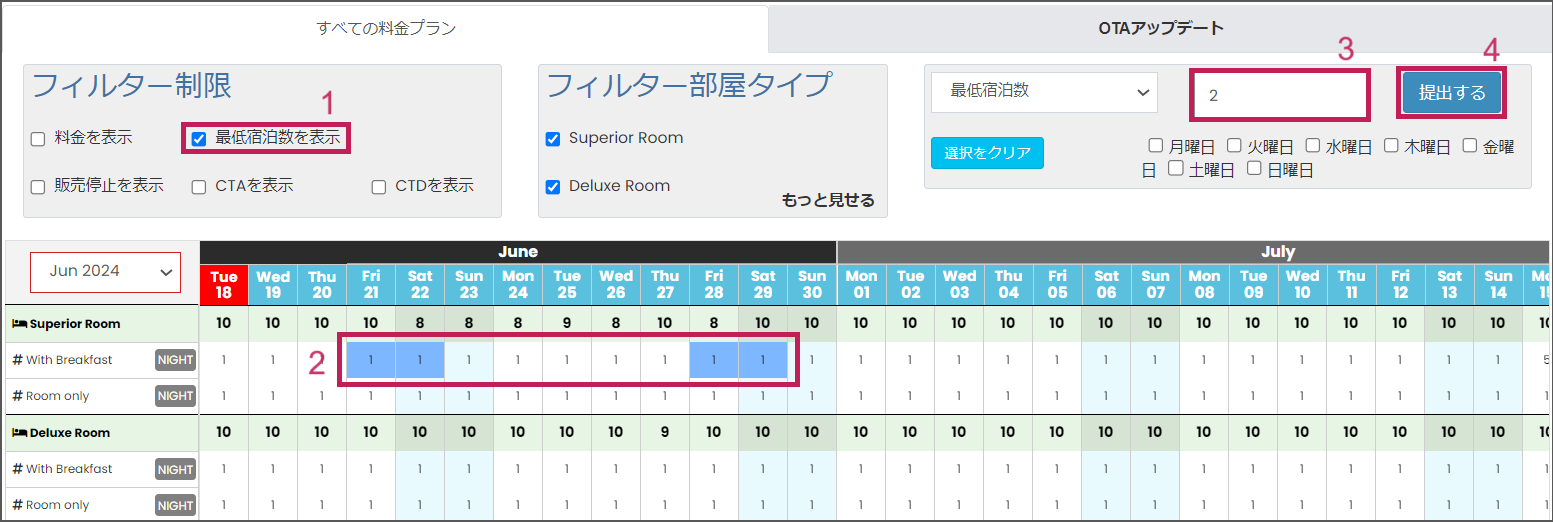Viewport: 1553px width, 522px height.
Task: Click NIGHT badge for Deluxe With Breakfast
Action: point(175,469)
